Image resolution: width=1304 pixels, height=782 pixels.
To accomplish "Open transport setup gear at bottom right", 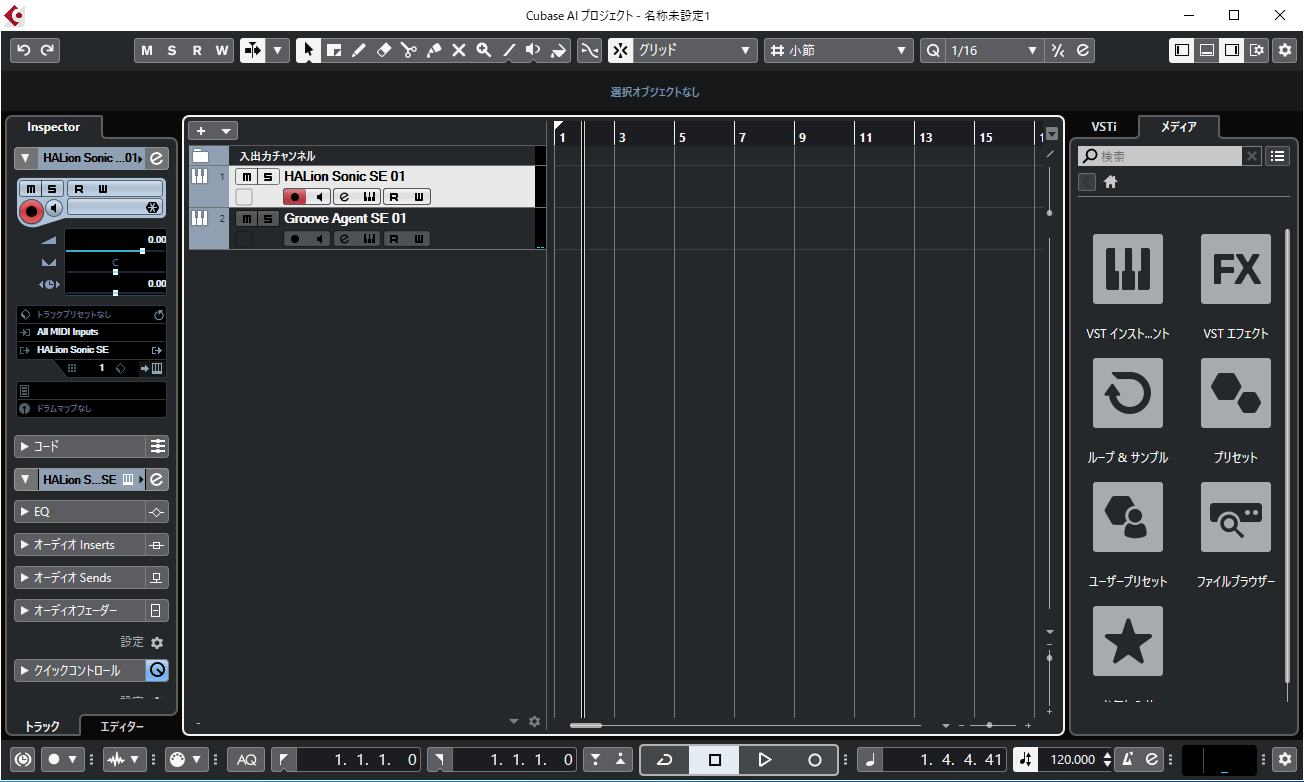I will [x=1284, y=760].
